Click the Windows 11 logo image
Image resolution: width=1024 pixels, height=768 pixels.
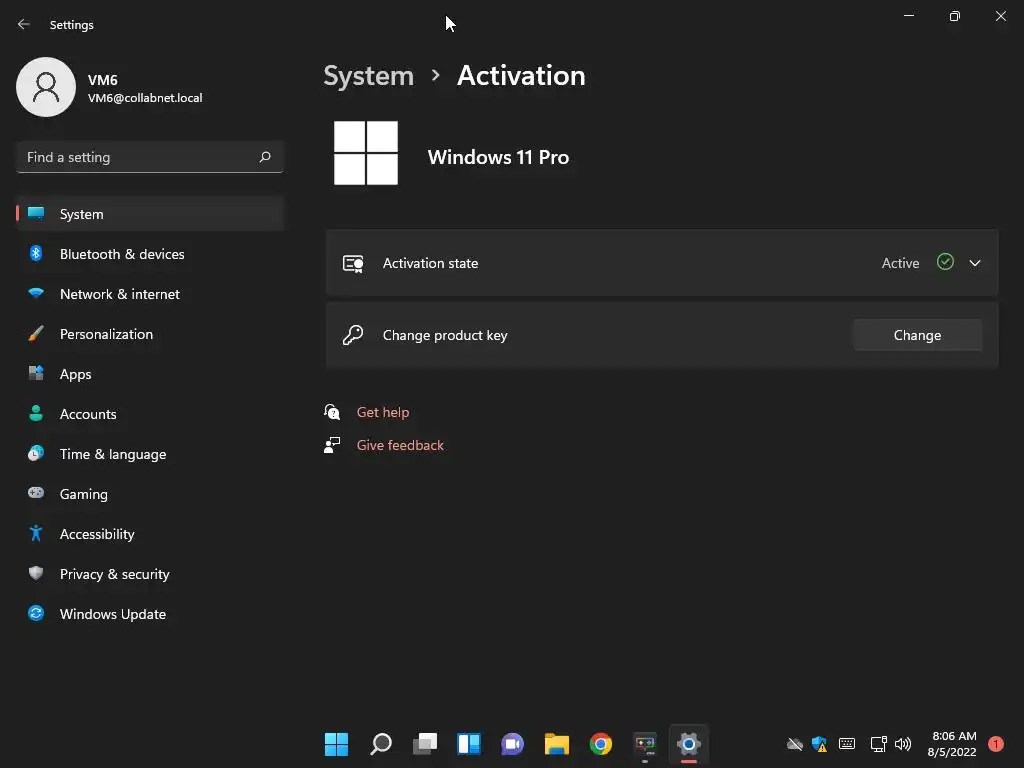click(366, 153)
